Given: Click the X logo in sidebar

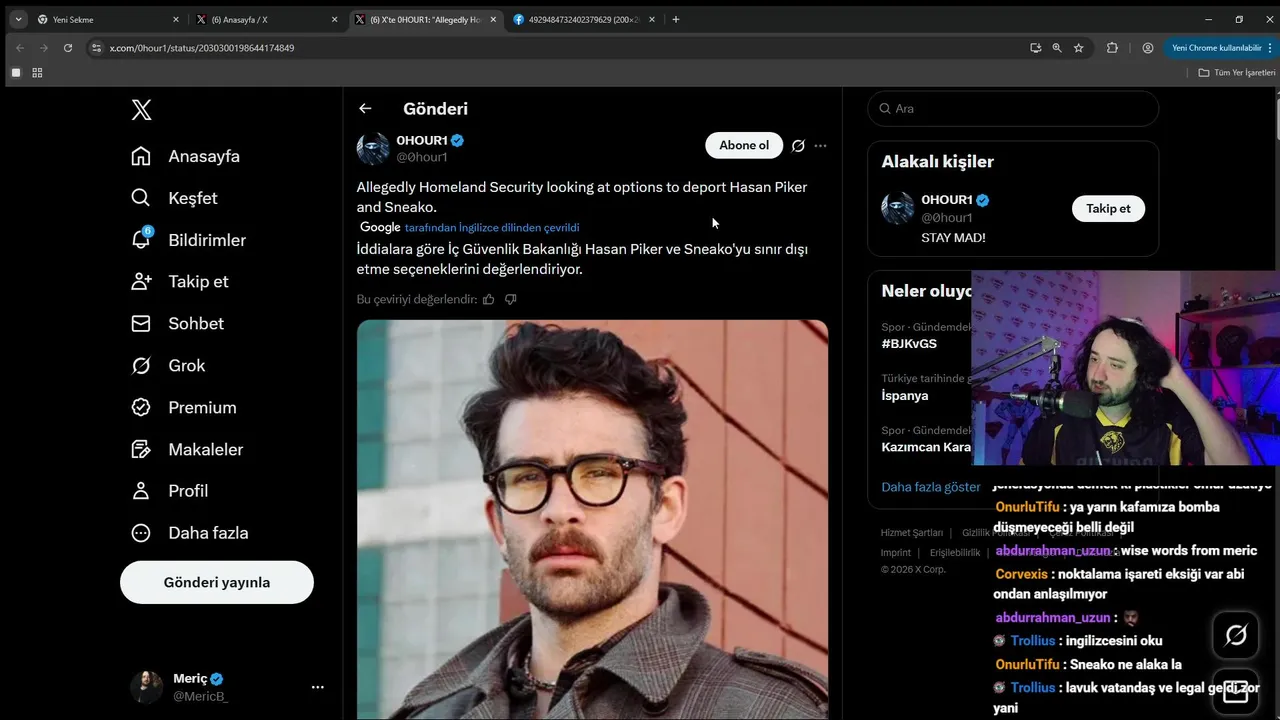Looking at the screenshot, I should pyautogui.click(x=141, y=110).
